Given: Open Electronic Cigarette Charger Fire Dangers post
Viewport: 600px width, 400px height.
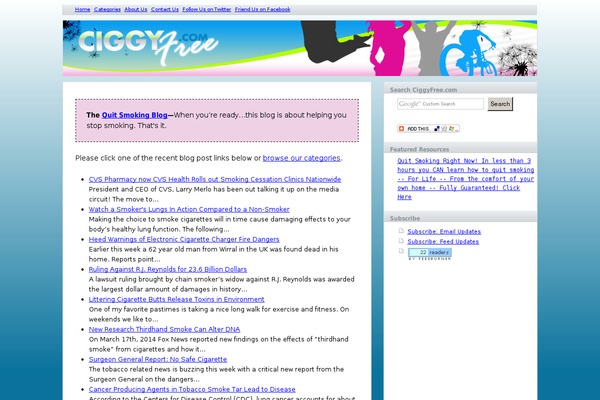Looking at the screenshot, I should [184, 239].
